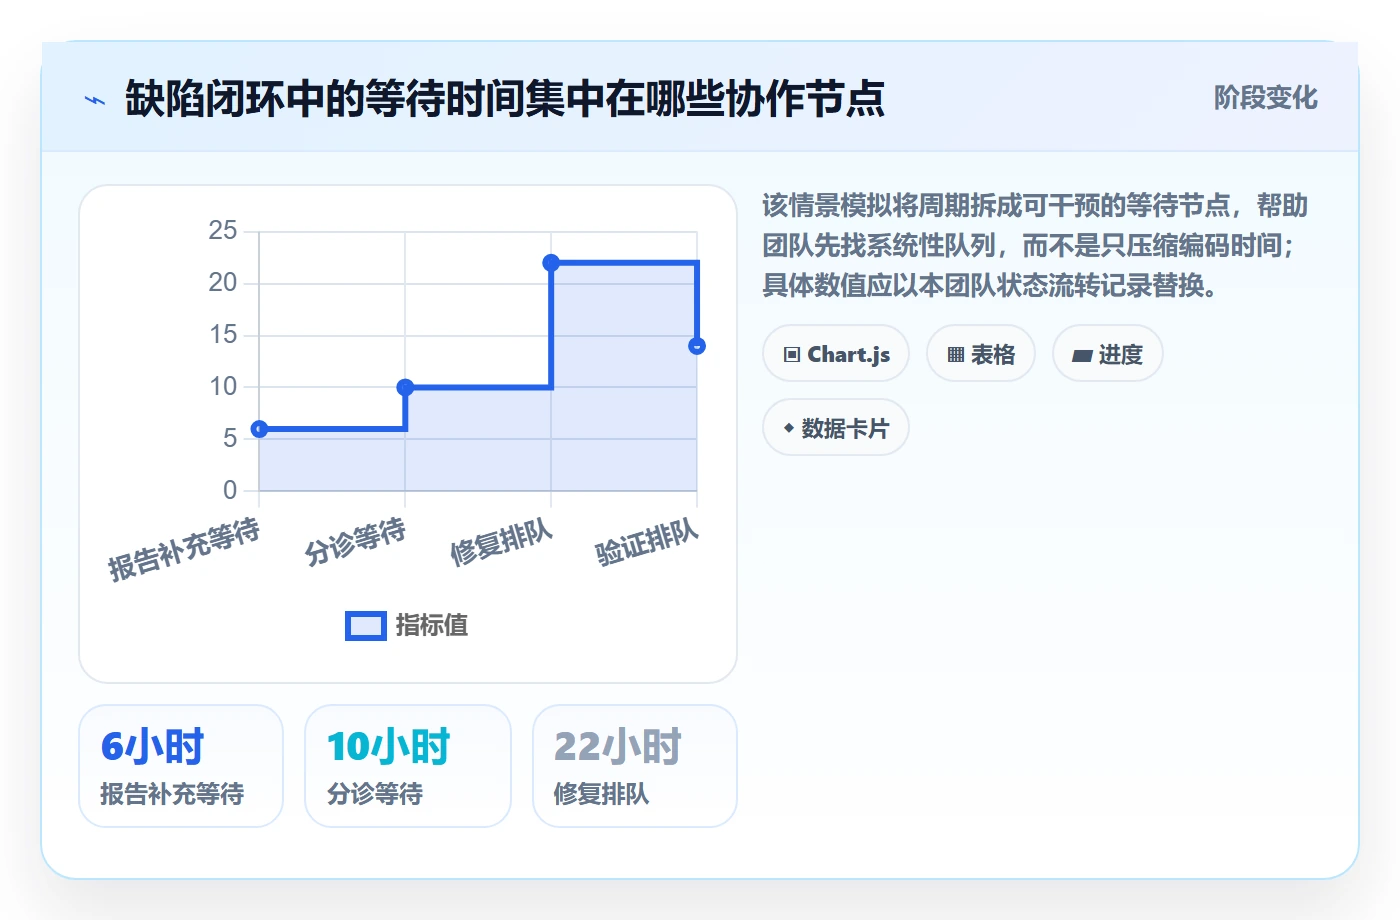The image size is (1400, 920).
Task: Click the y-axis value 15
Action: pos(223,335)
